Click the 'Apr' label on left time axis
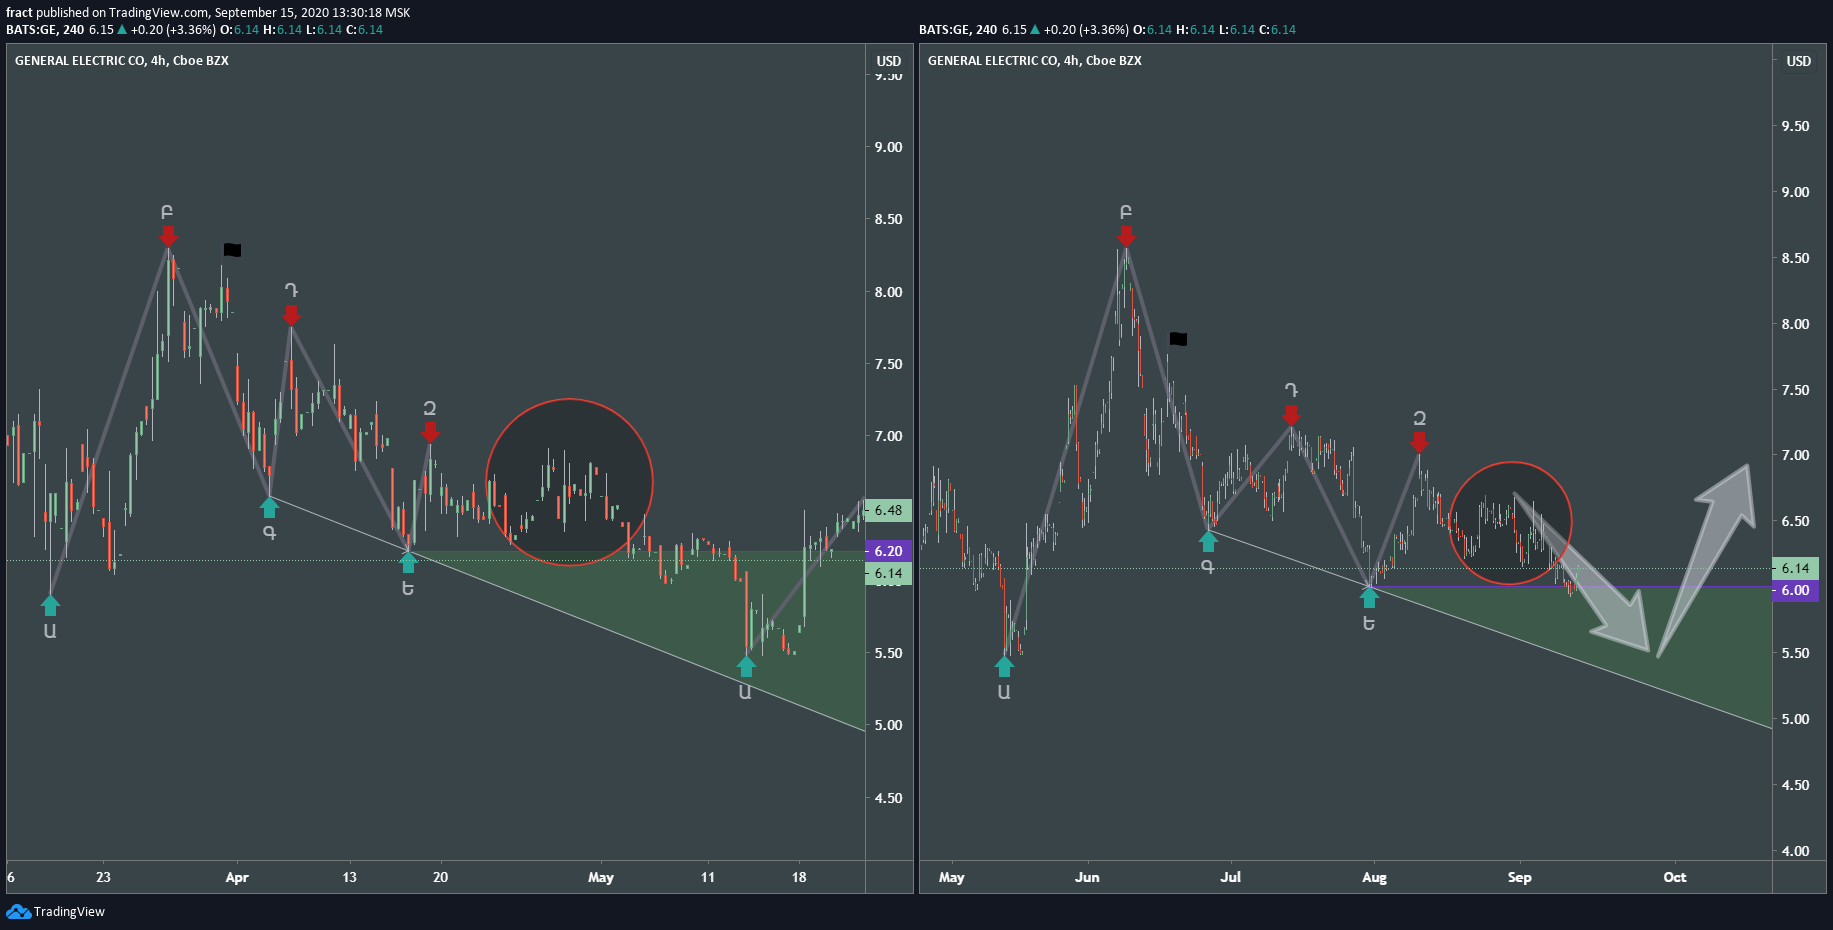The width and height of the screenshot is (1833, 930). 237,877
